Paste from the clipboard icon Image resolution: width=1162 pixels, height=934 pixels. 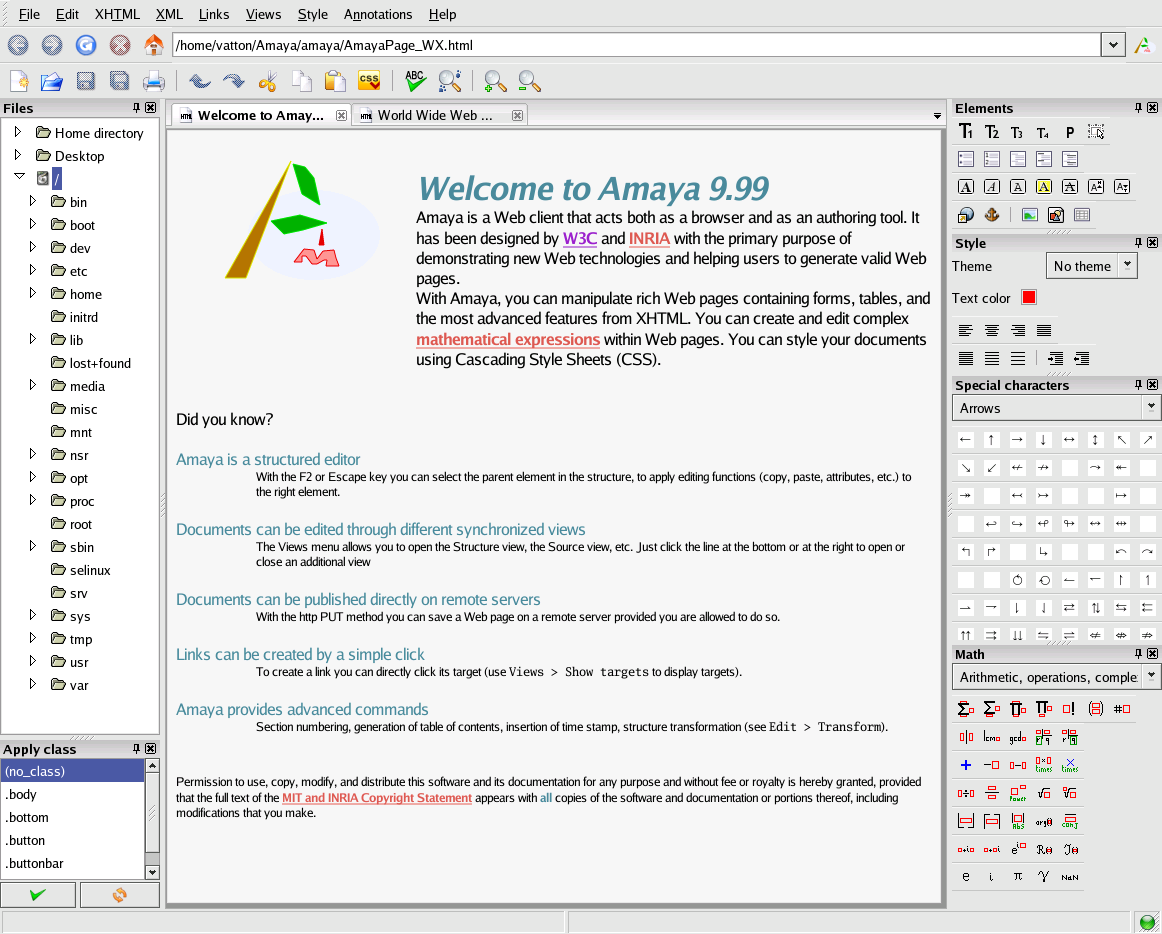[x=335, y=80]
